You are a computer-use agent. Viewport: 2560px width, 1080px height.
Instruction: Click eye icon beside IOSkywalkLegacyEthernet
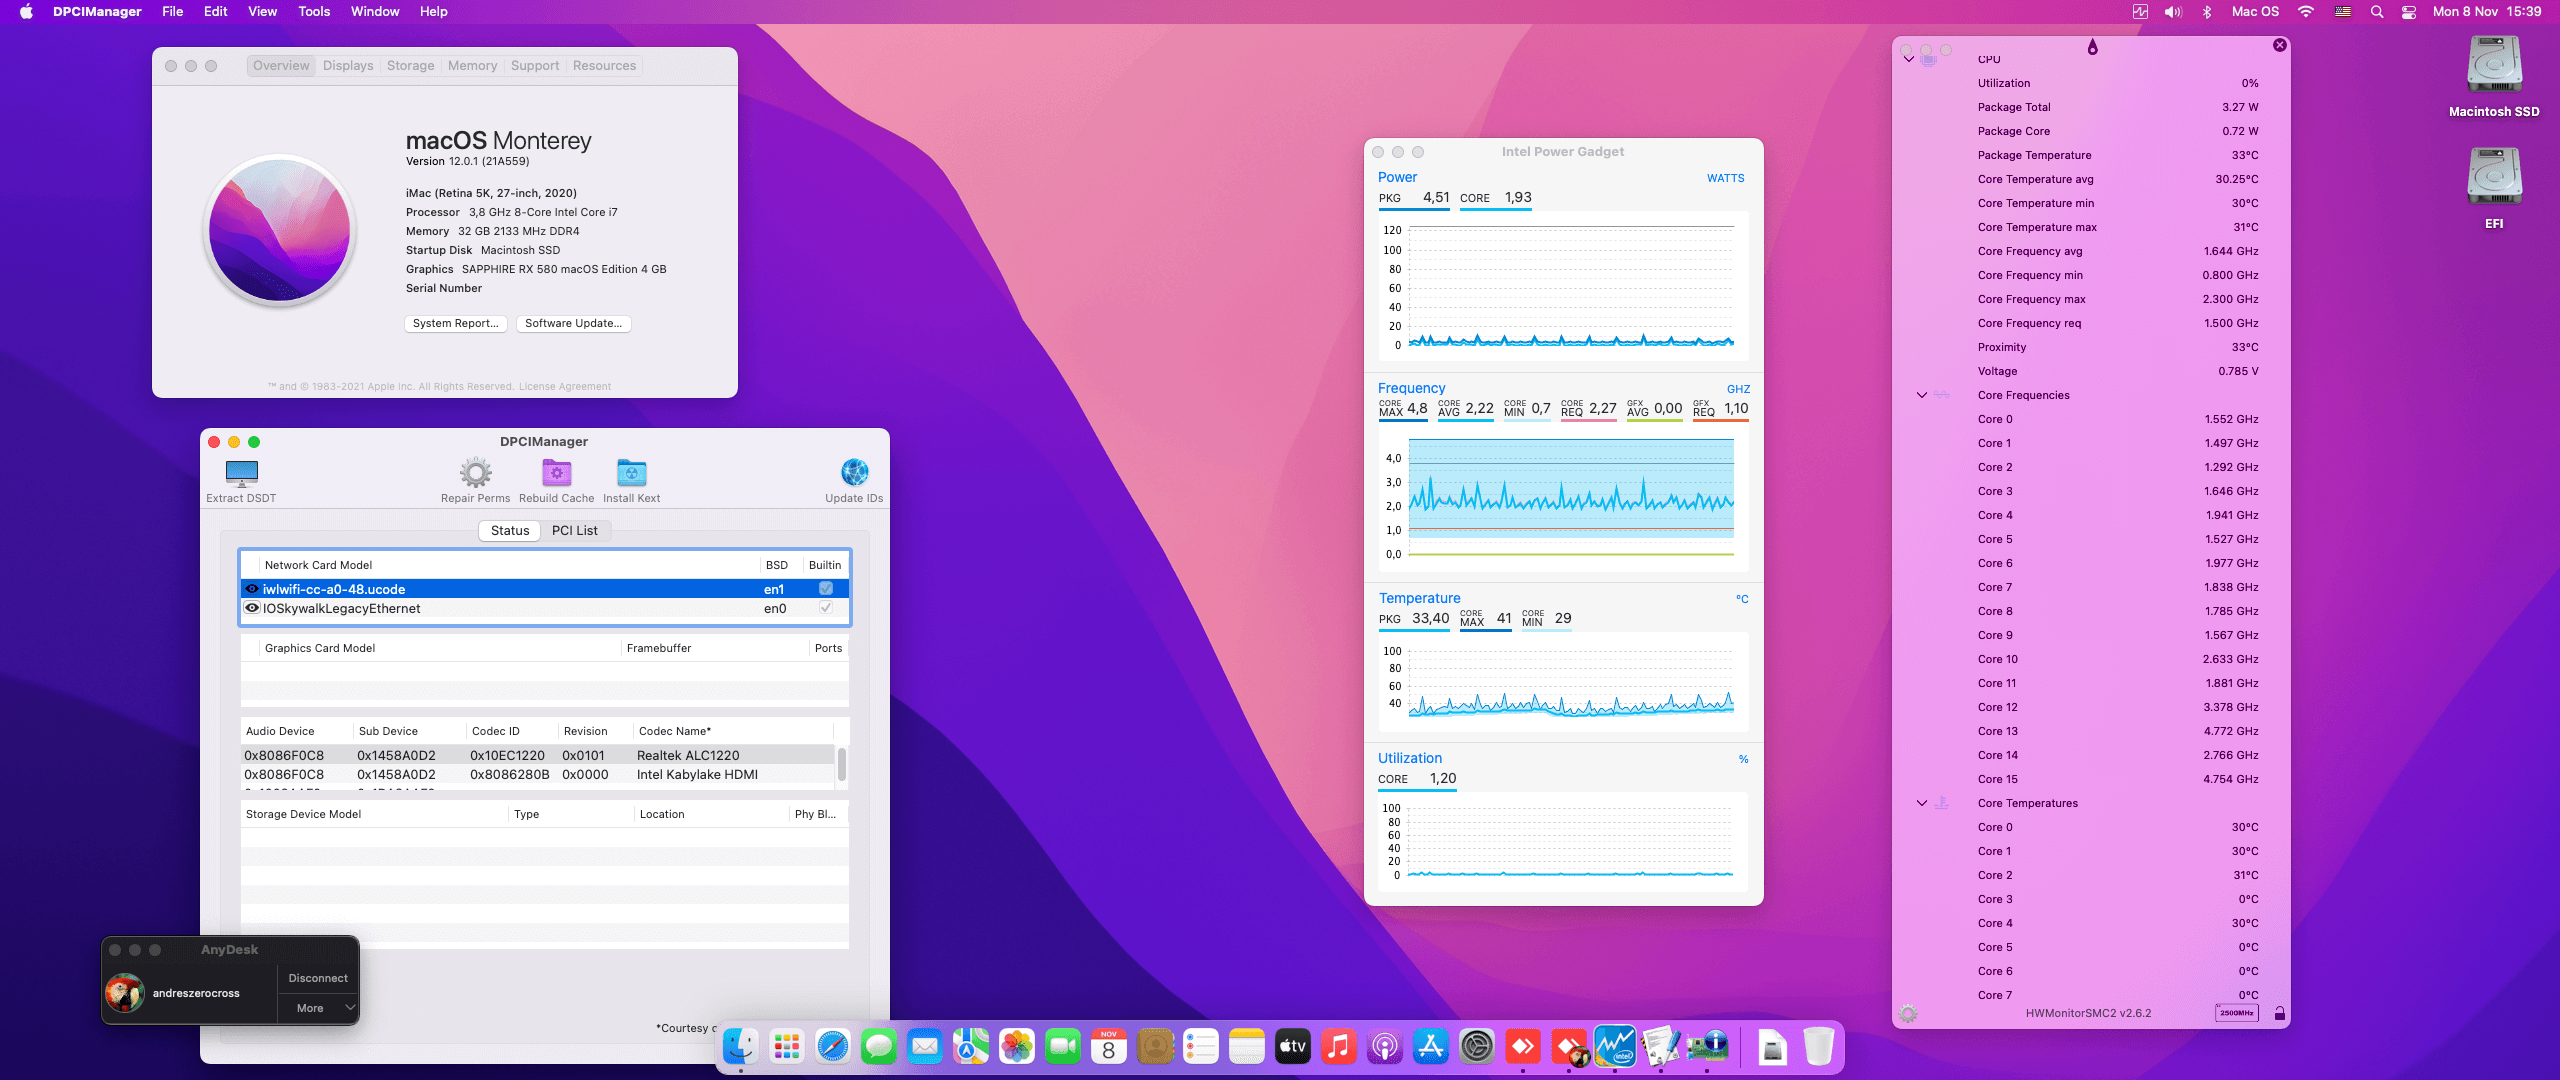(252, 608)
